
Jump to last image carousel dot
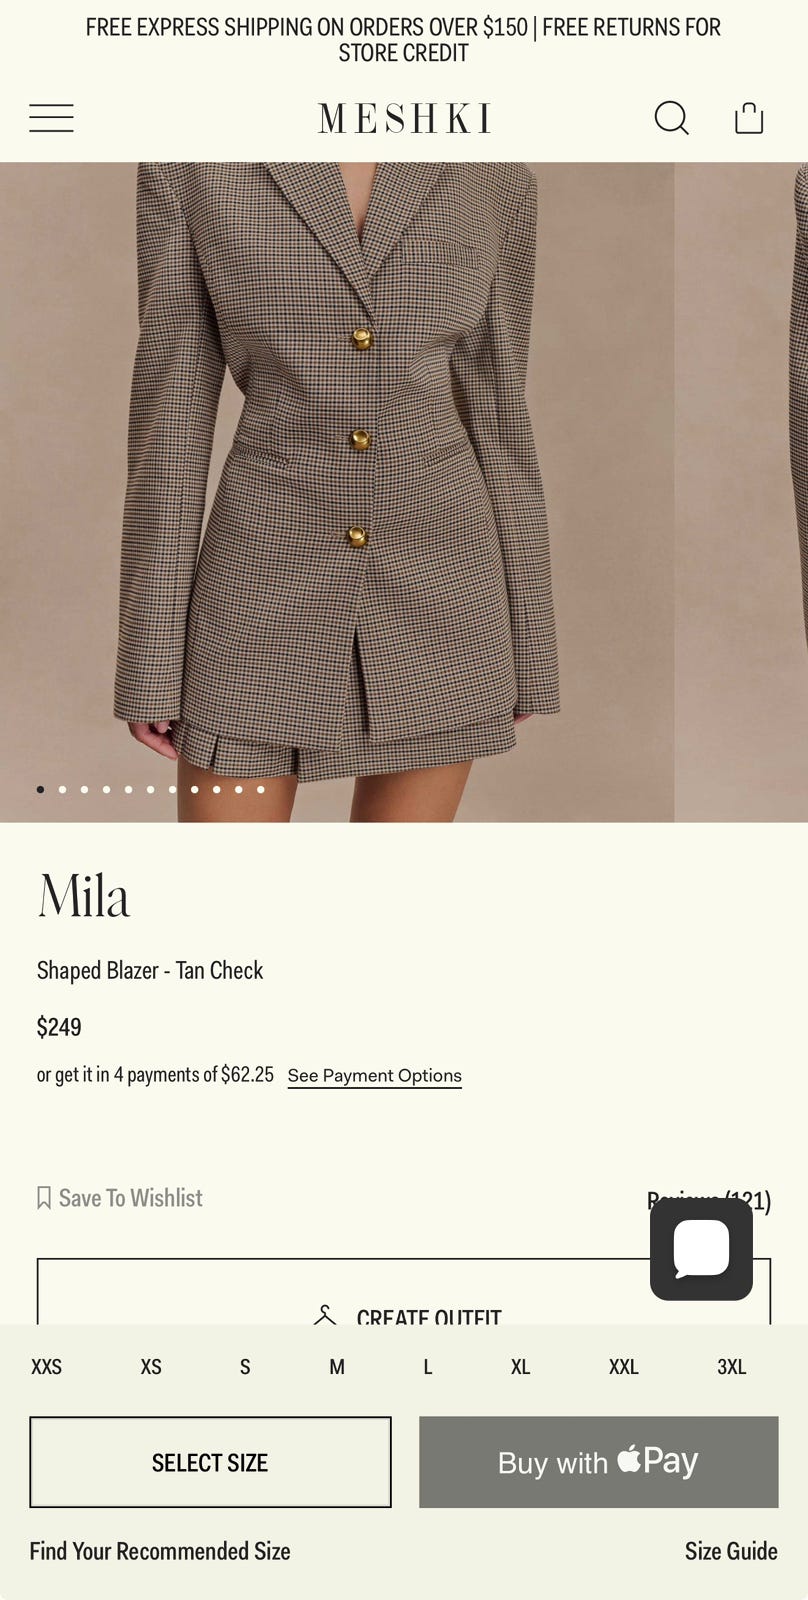260,789
